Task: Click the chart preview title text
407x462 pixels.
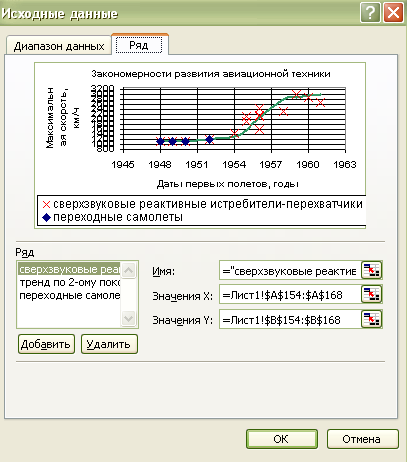Action: tap(211, 74)
